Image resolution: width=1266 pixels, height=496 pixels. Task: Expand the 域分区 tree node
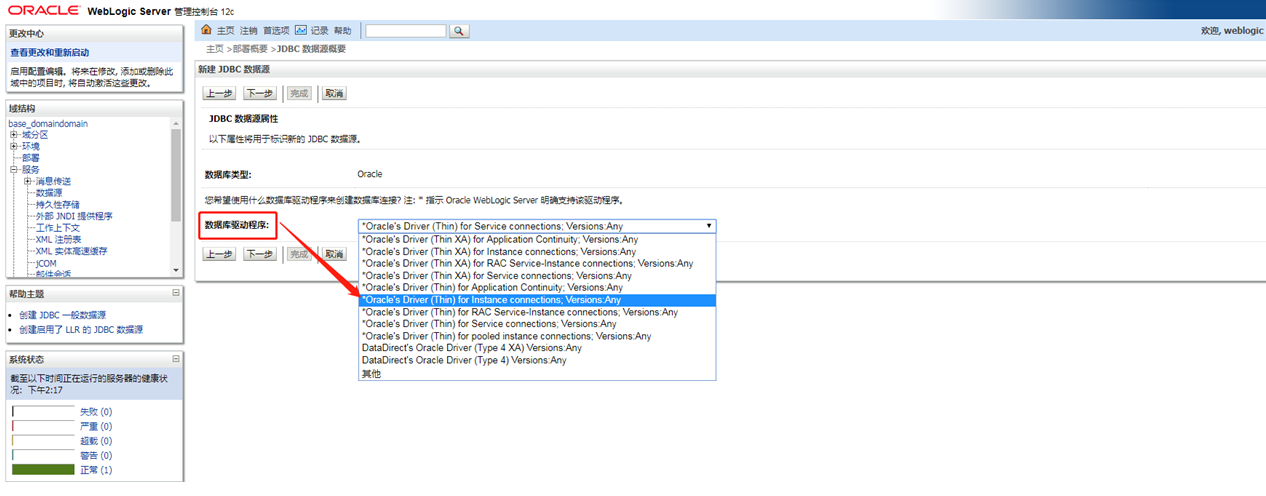coord(13,135)
